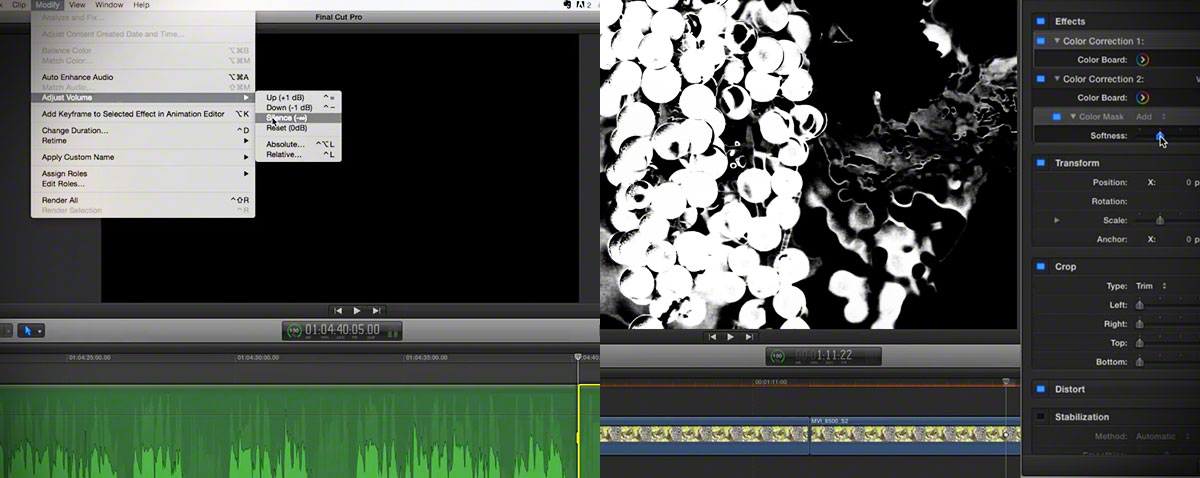The height and width of the screenshot is (478, 1200).
Task: Click the Crop Right slider handle
Action: click(x=1139, y=324)
